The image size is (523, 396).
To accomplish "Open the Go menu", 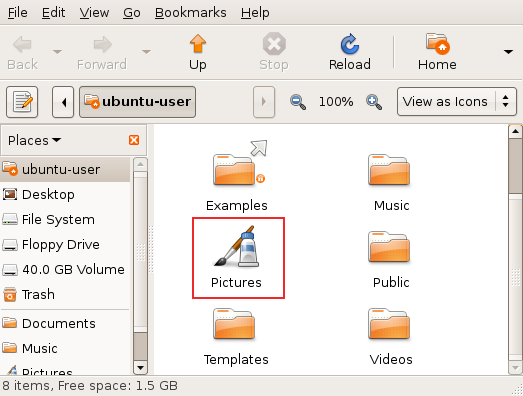I will tap(132, 13).
